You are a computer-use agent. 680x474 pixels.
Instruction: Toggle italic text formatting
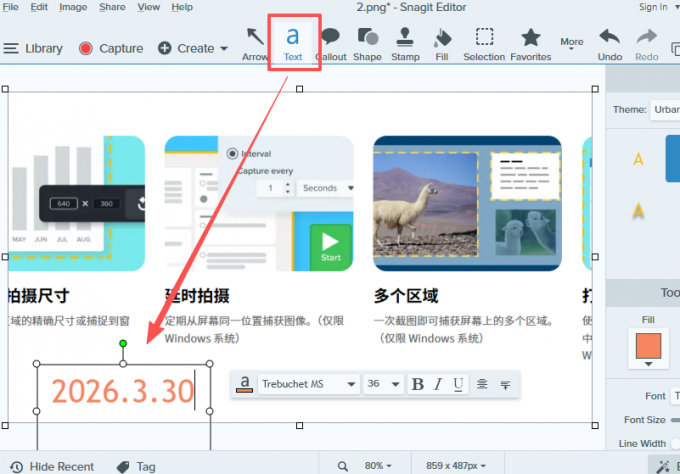click(x=438, y=384)
